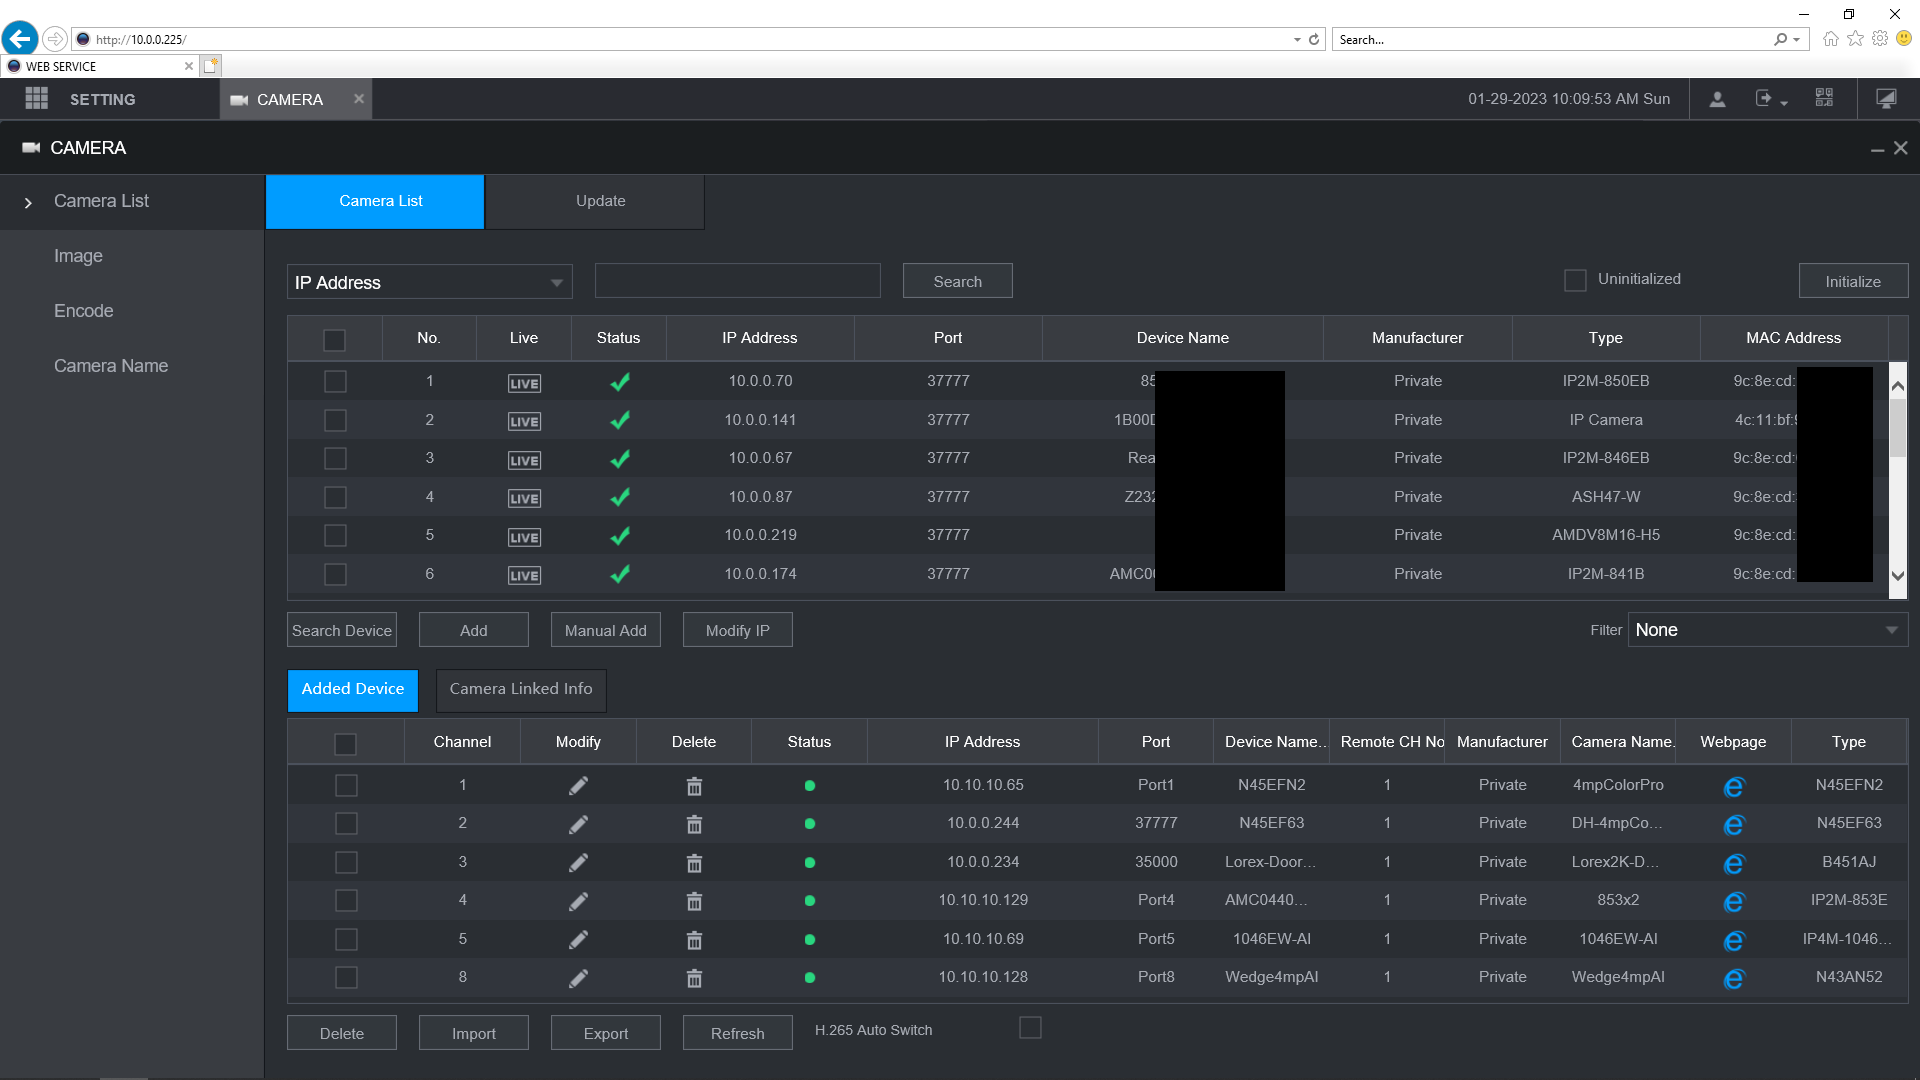Click the Import button
1920x1080 pixels.
pos(474,1033)
